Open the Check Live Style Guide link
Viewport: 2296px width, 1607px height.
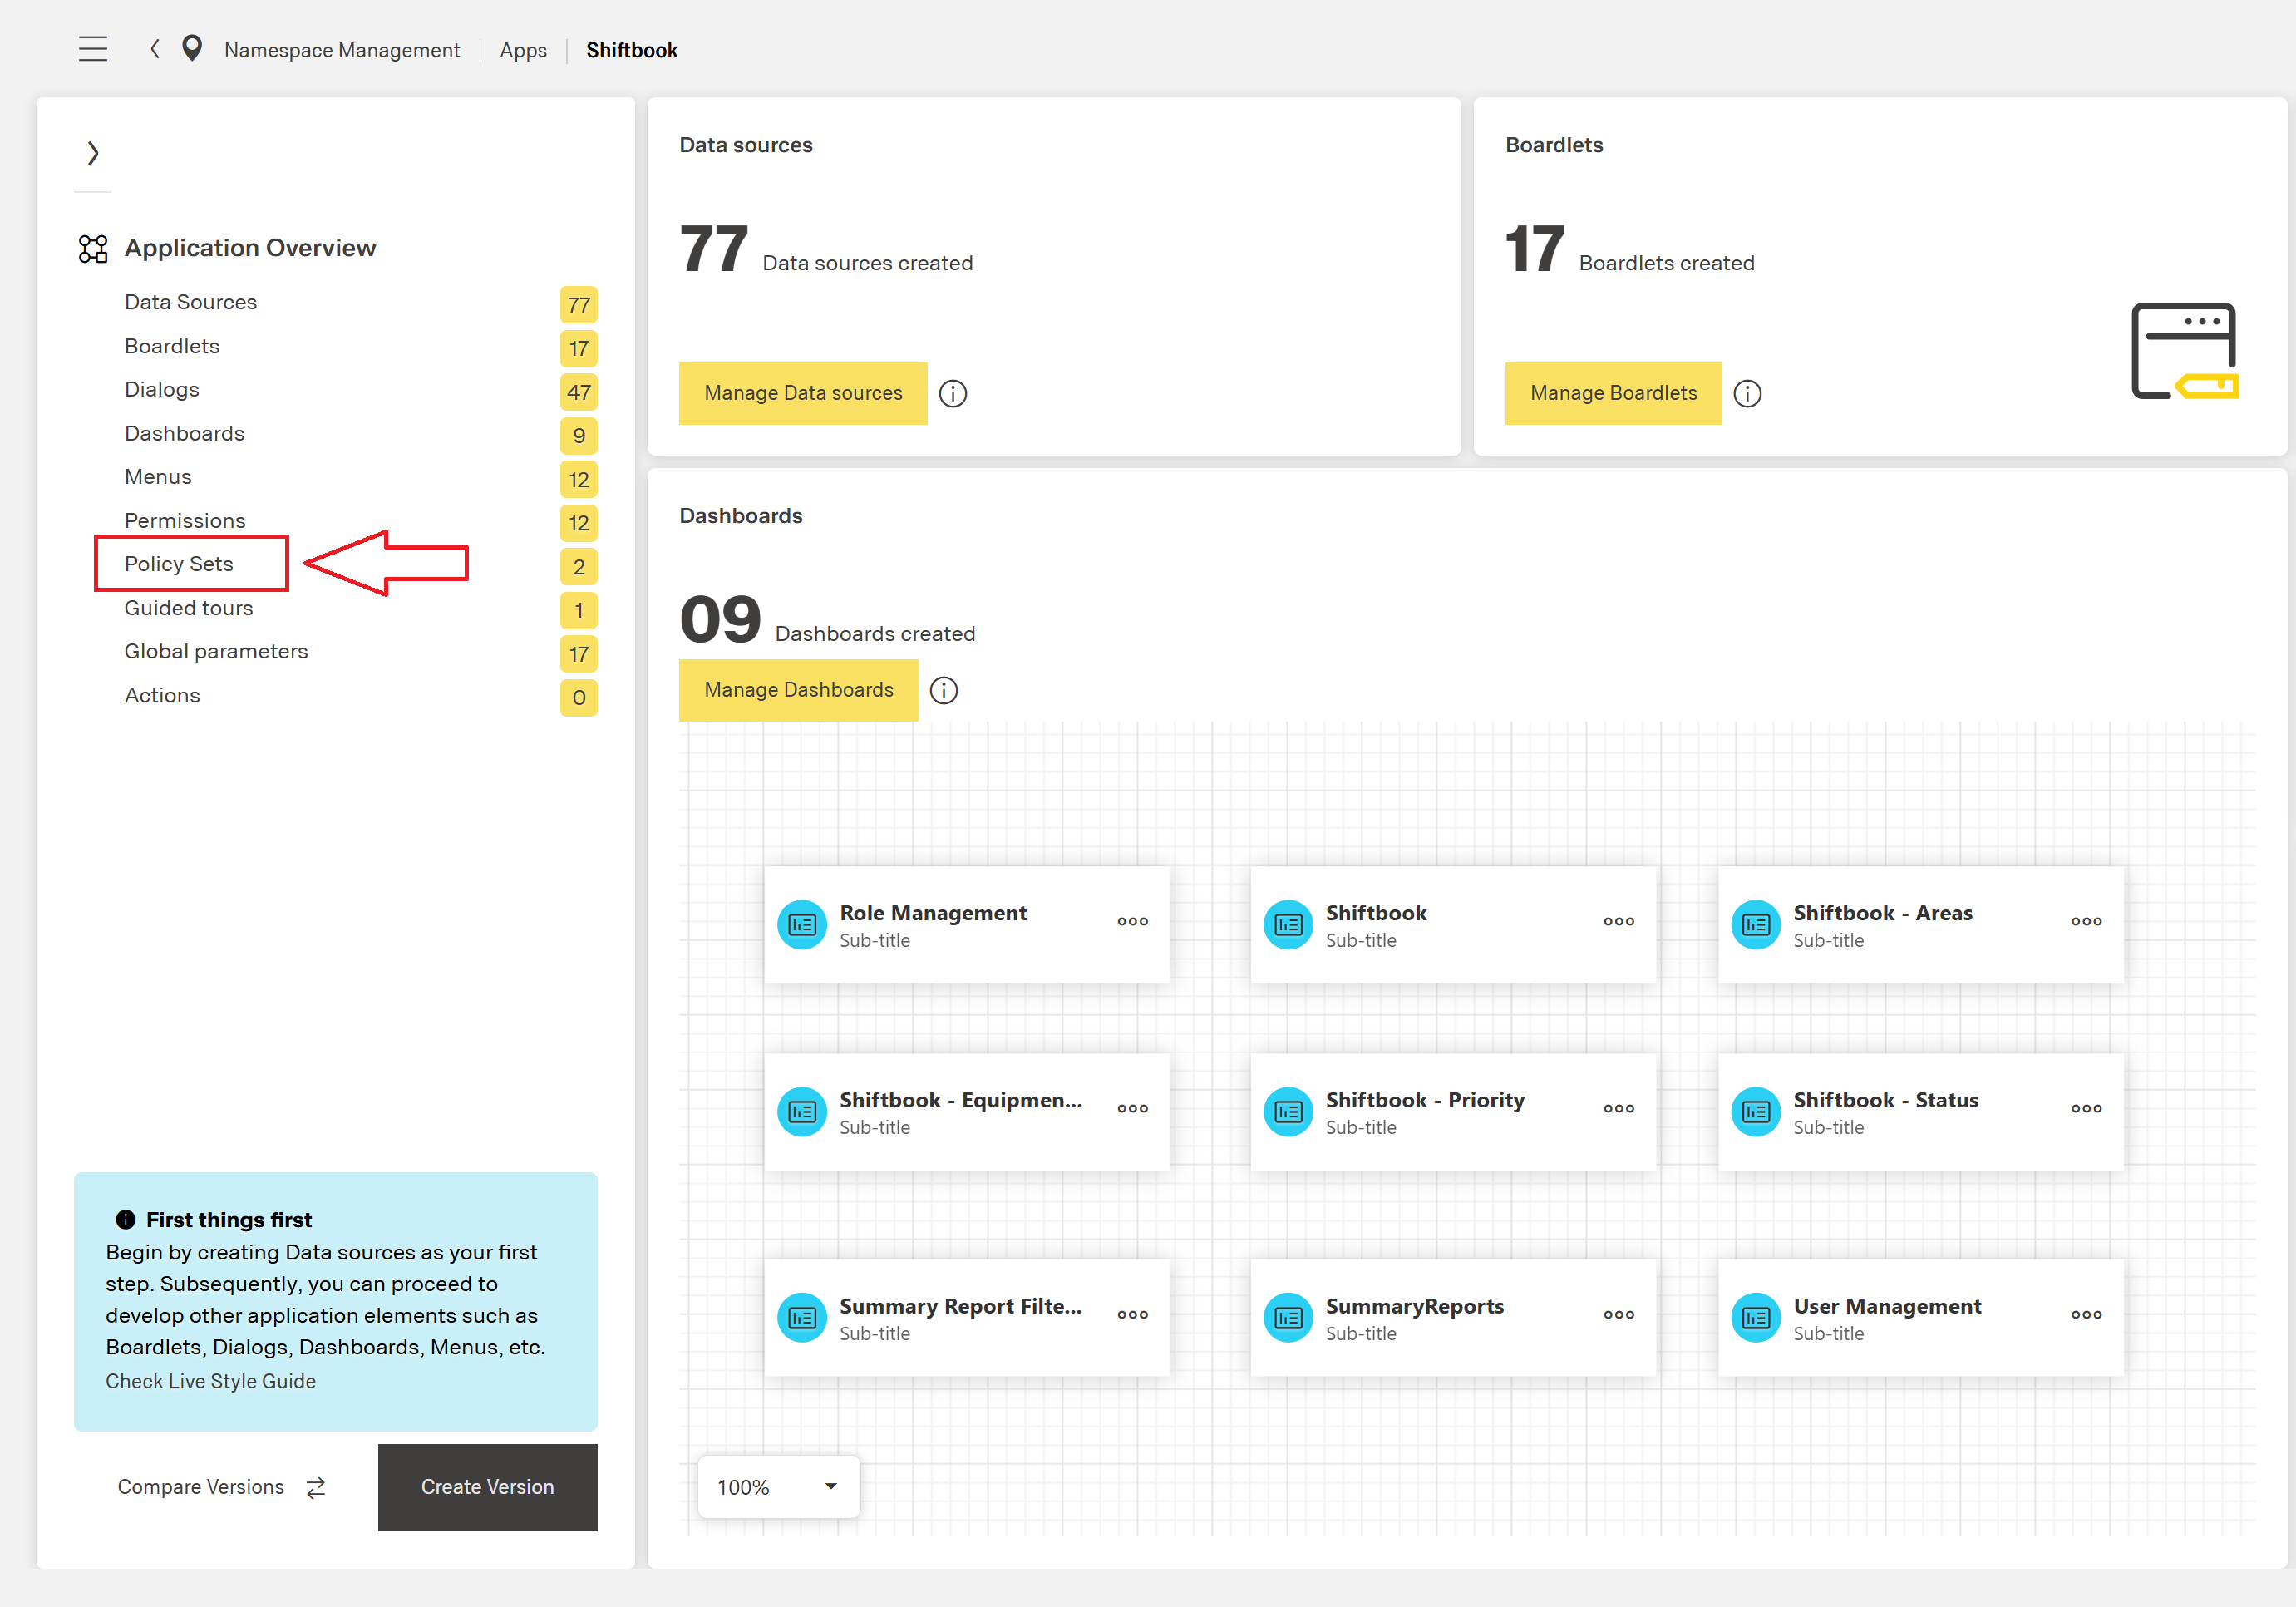(210, 1381)
